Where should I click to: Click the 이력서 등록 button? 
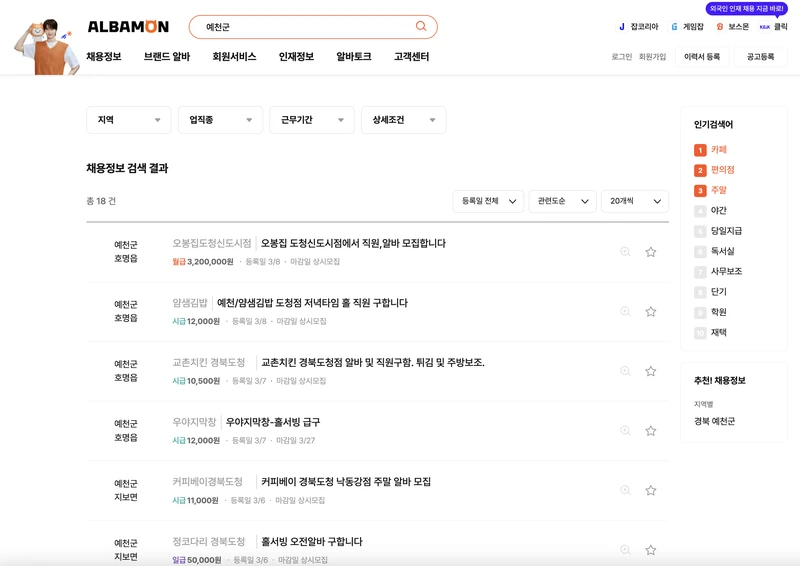[x=702, y=57]
